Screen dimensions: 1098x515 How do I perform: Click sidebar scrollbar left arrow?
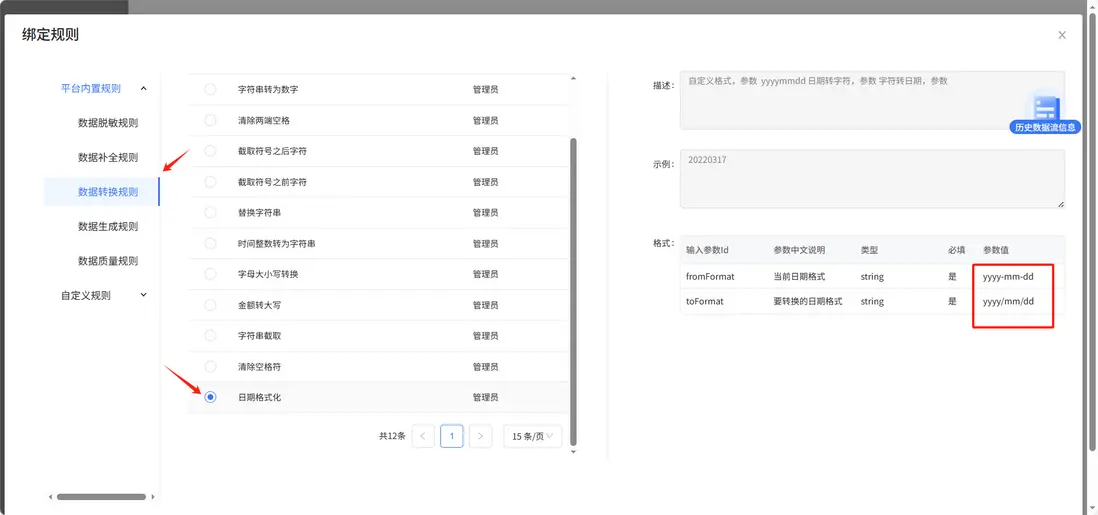click(x=50, y=497)
